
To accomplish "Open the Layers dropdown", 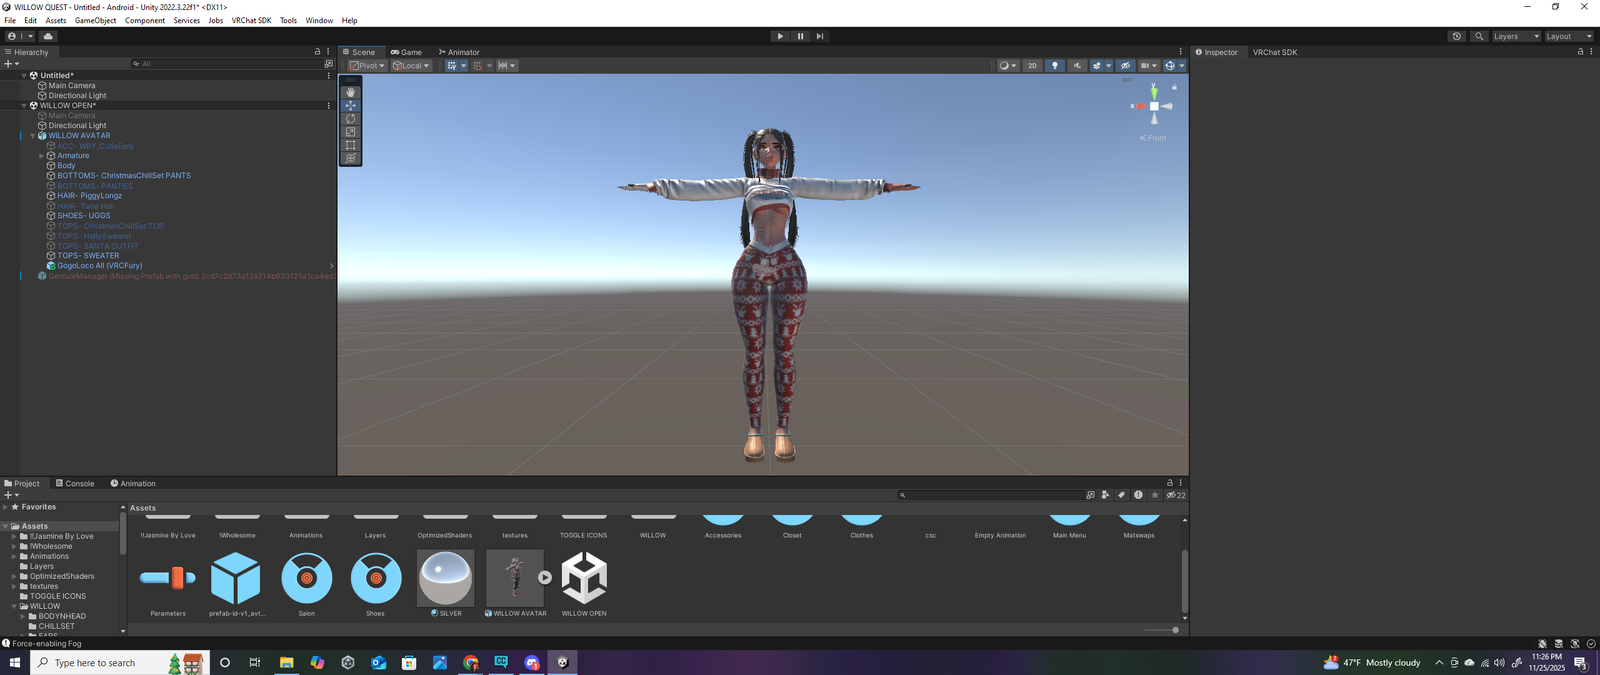I will (x=1516, y=36).
